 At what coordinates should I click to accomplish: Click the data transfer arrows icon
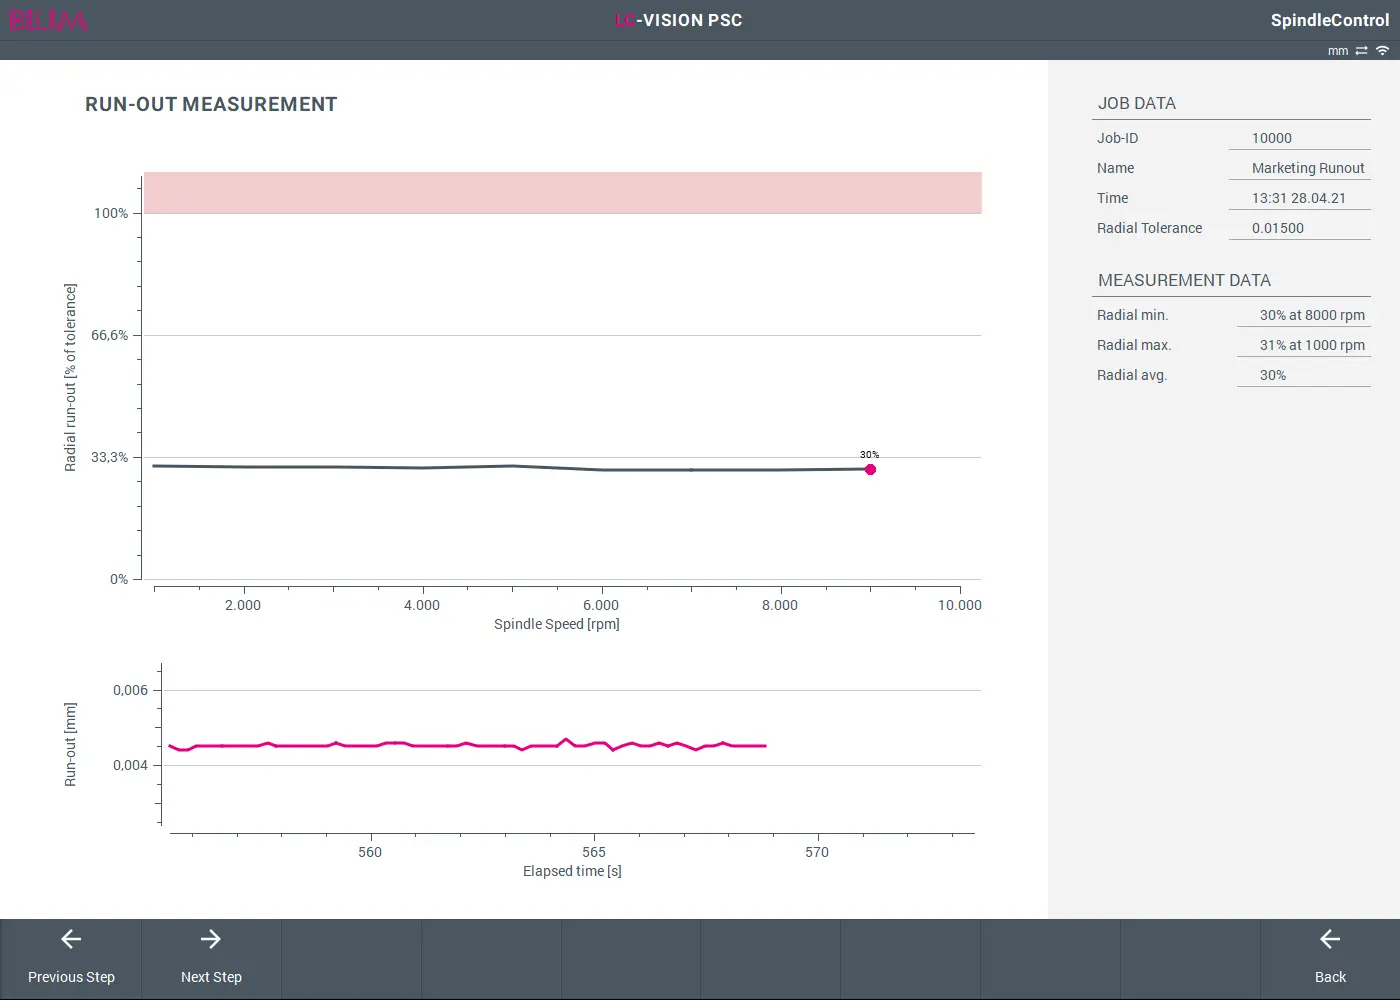tap(1361, 50)
